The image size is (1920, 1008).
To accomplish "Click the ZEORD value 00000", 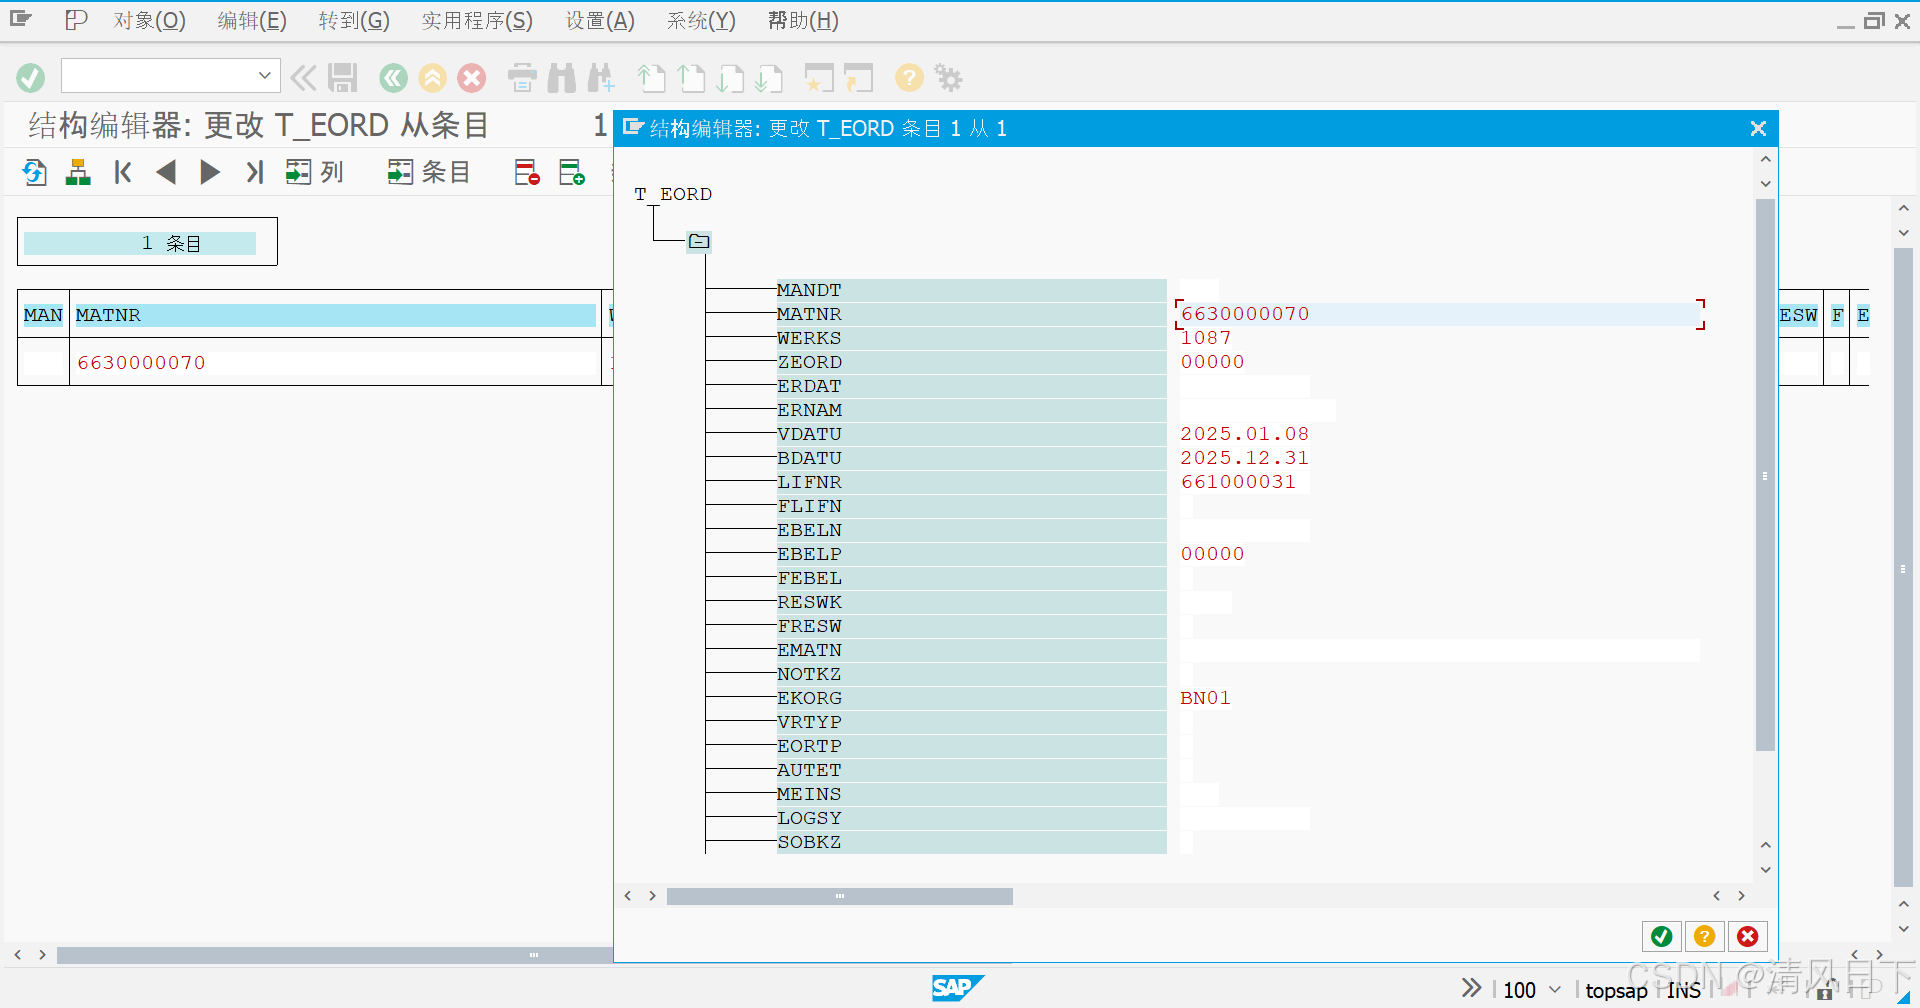I will click(1212, 362).
